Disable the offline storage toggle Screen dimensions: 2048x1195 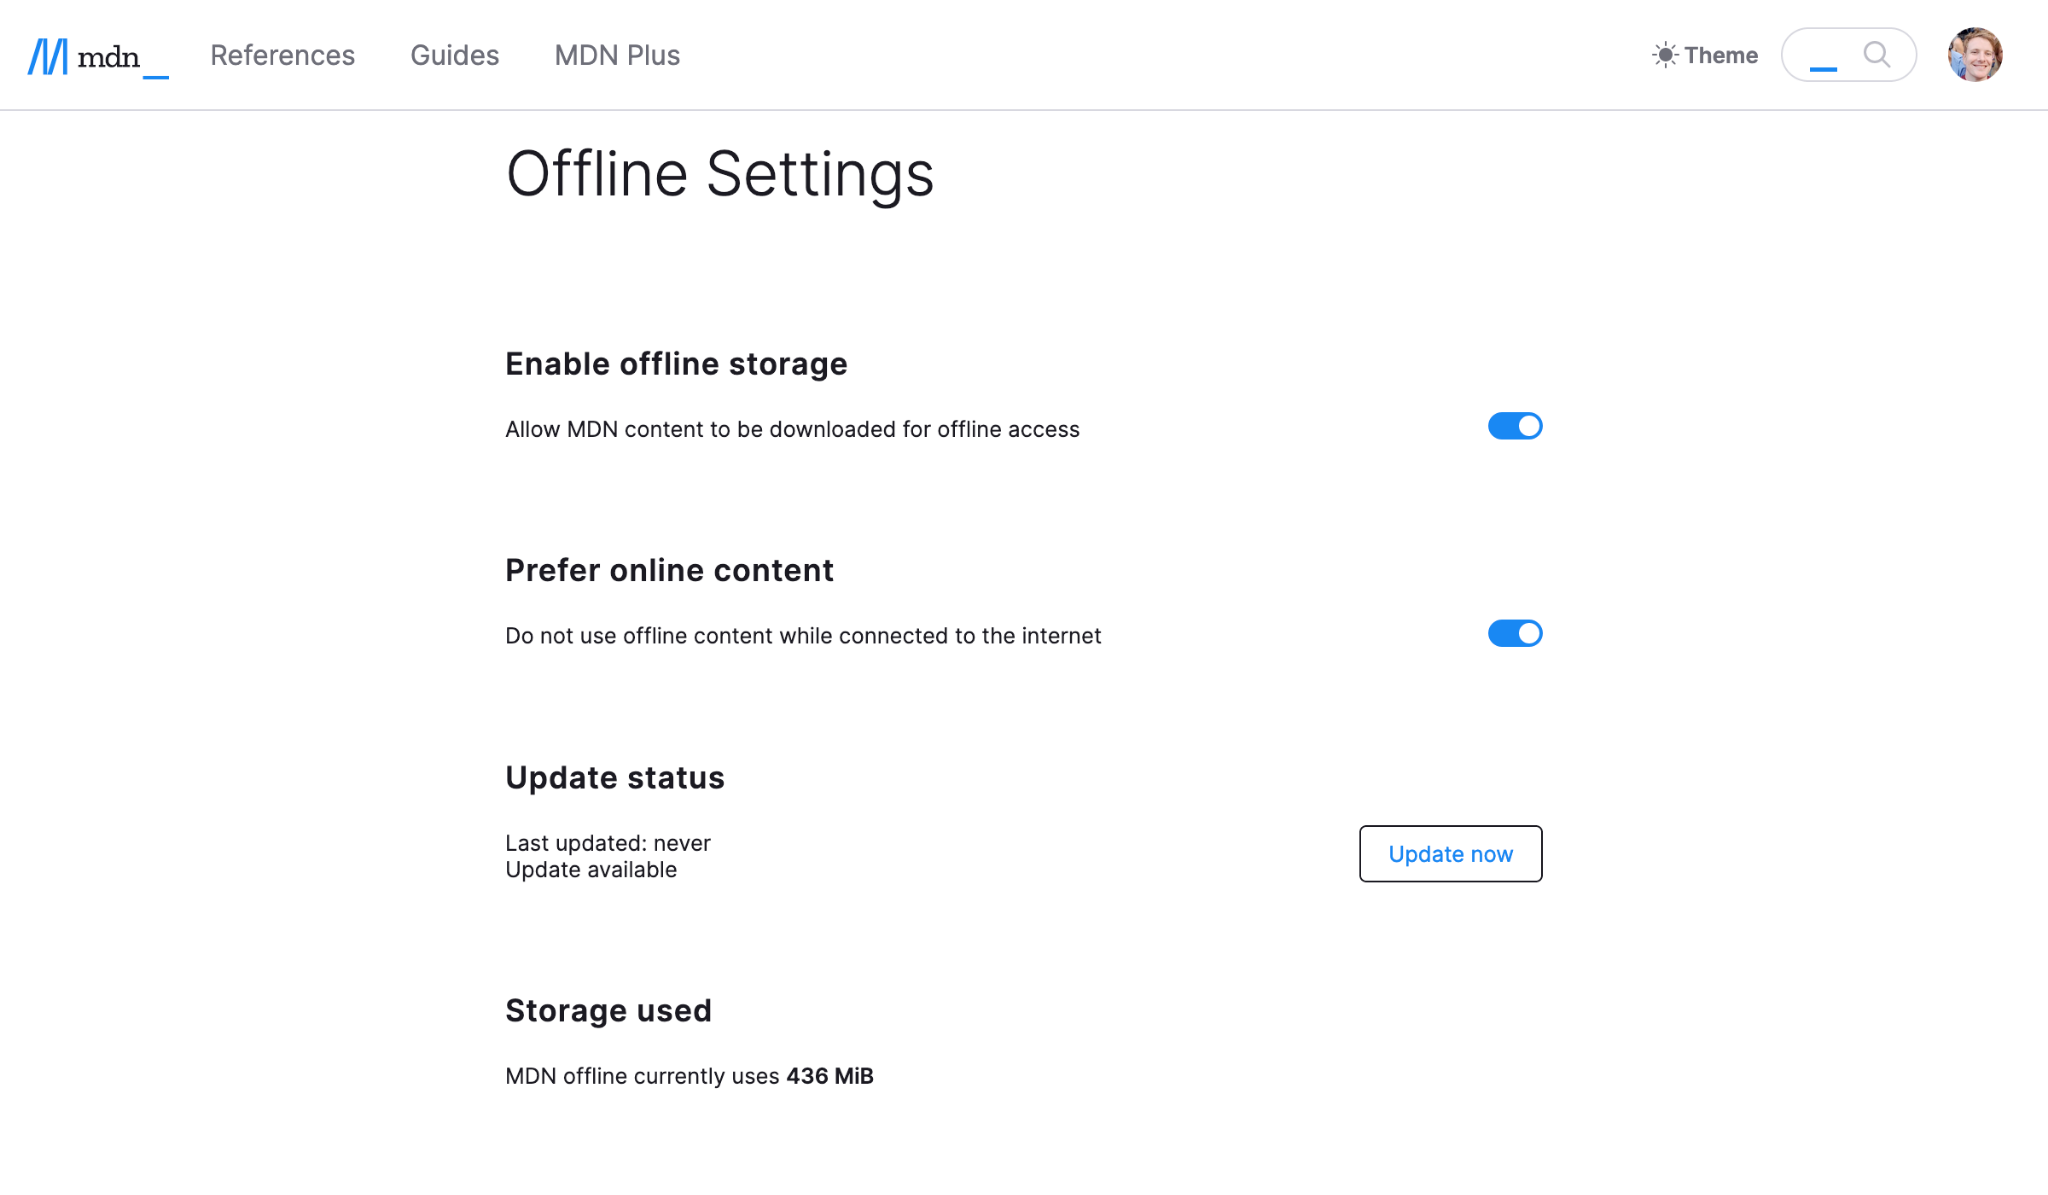pos(1514,427)
